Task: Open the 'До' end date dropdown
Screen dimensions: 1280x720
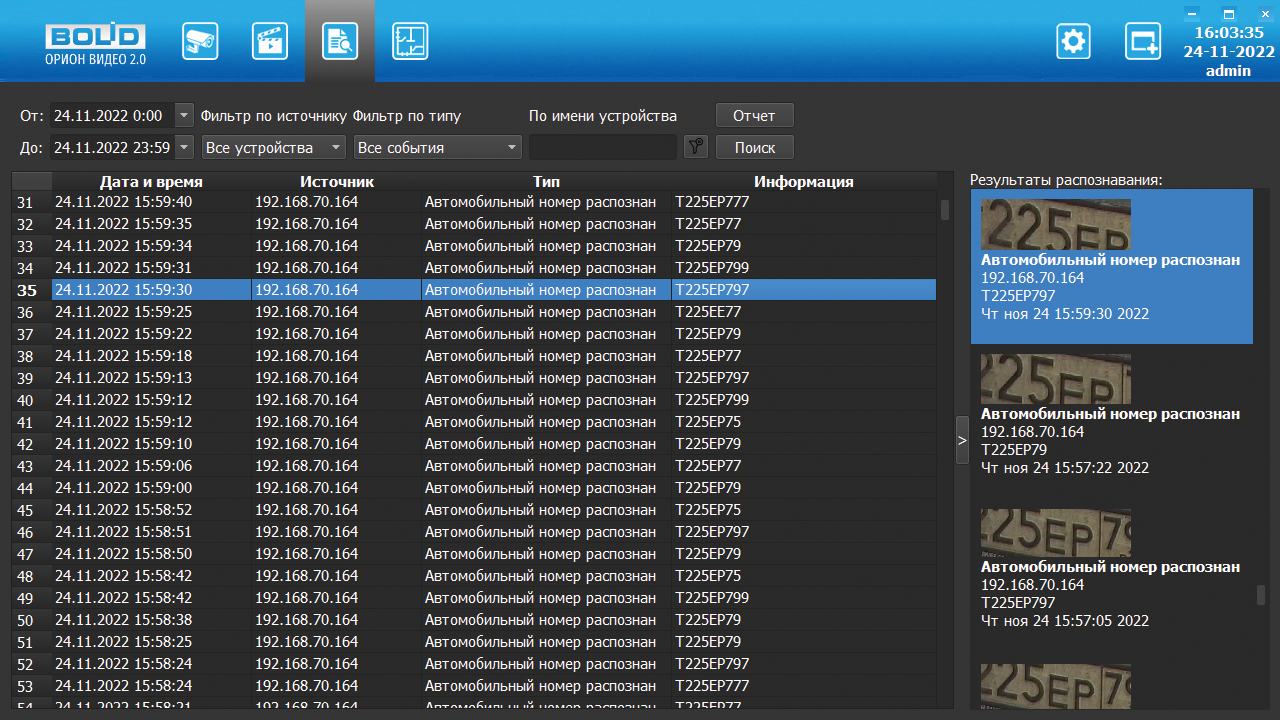Action: coord(184,147)
